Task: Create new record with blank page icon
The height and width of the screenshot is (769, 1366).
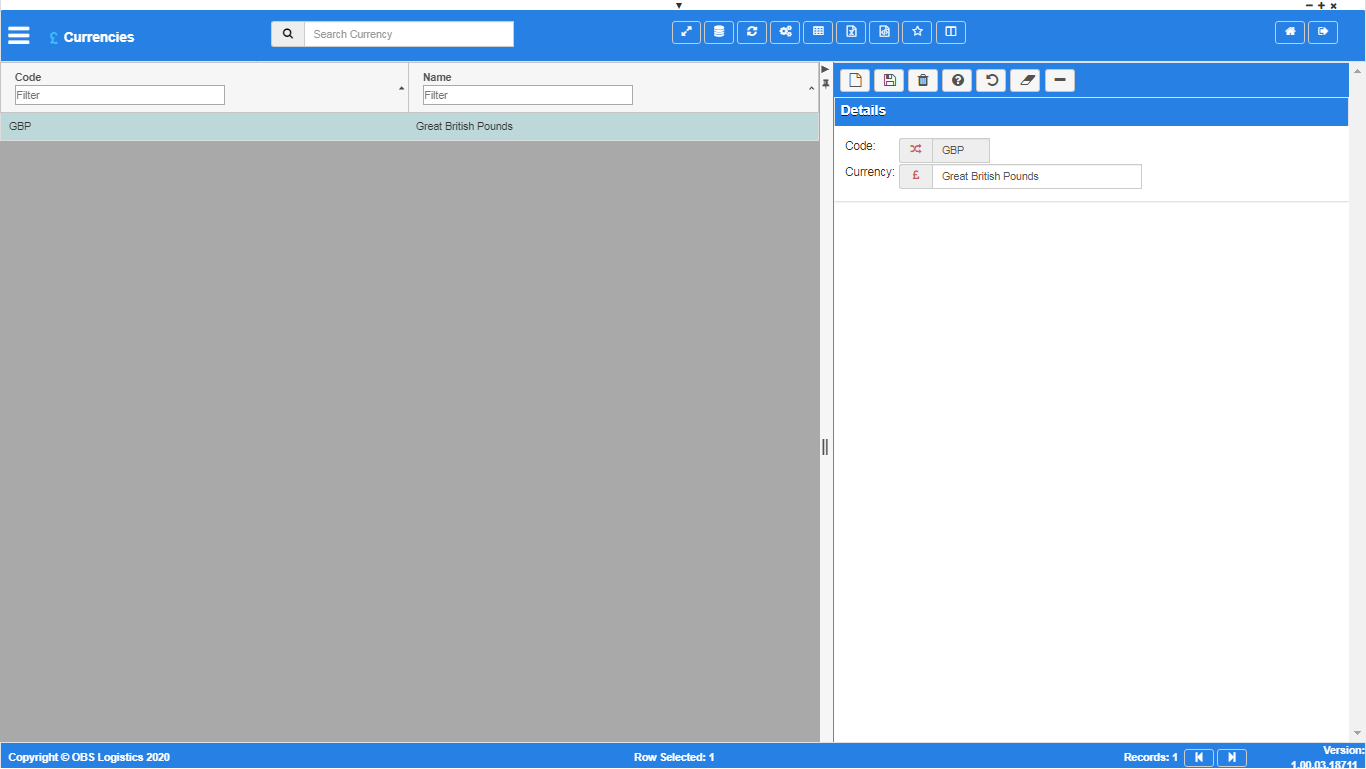Action: 855,80
